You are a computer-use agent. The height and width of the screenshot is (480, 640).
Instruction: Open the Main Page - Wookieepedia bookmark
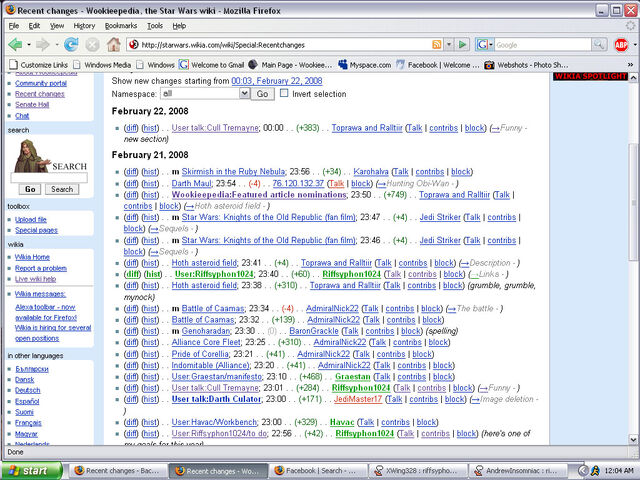(x=289, y=65)
